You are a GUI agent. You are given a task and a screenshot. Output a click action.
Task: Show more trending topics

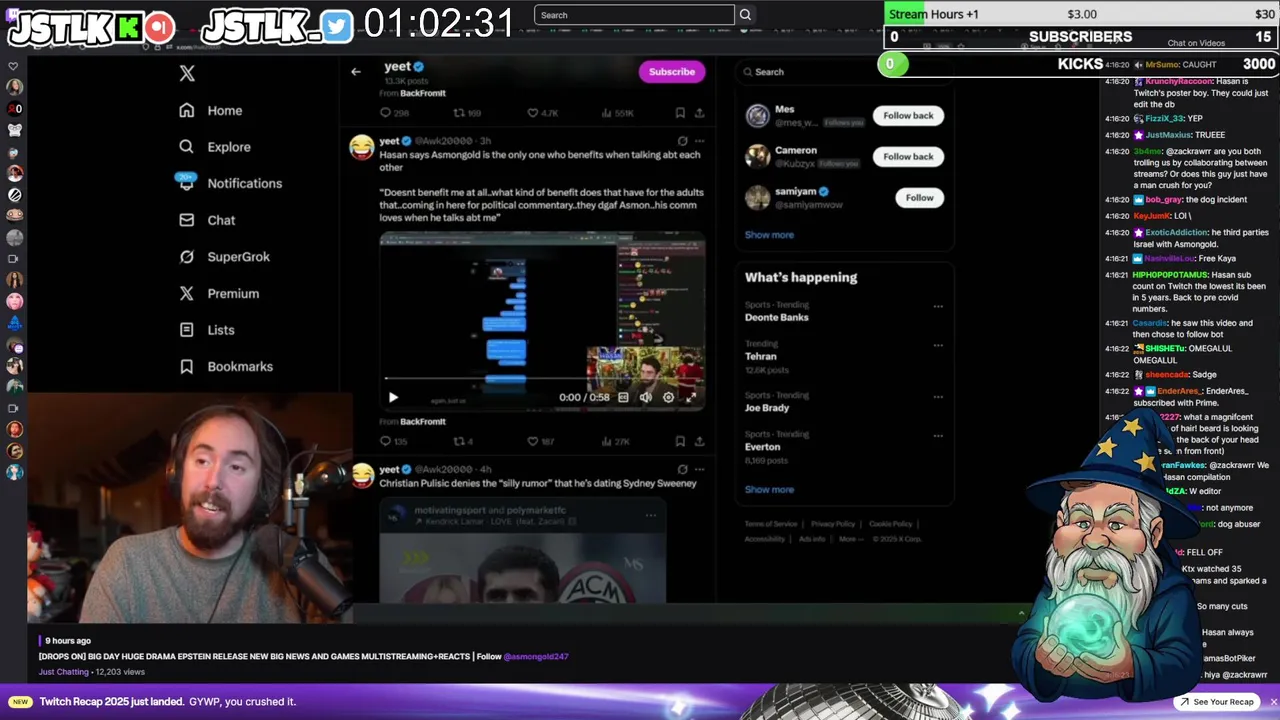769,490
